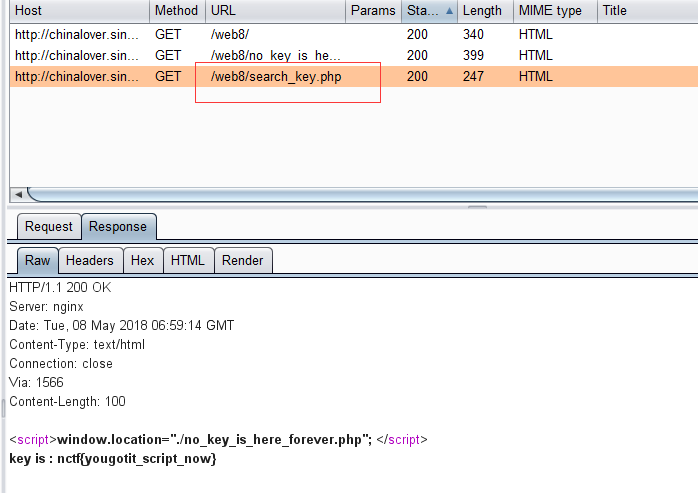Select the /web8/search_key.php request row
698x493 pixels.
click(275, 76)
